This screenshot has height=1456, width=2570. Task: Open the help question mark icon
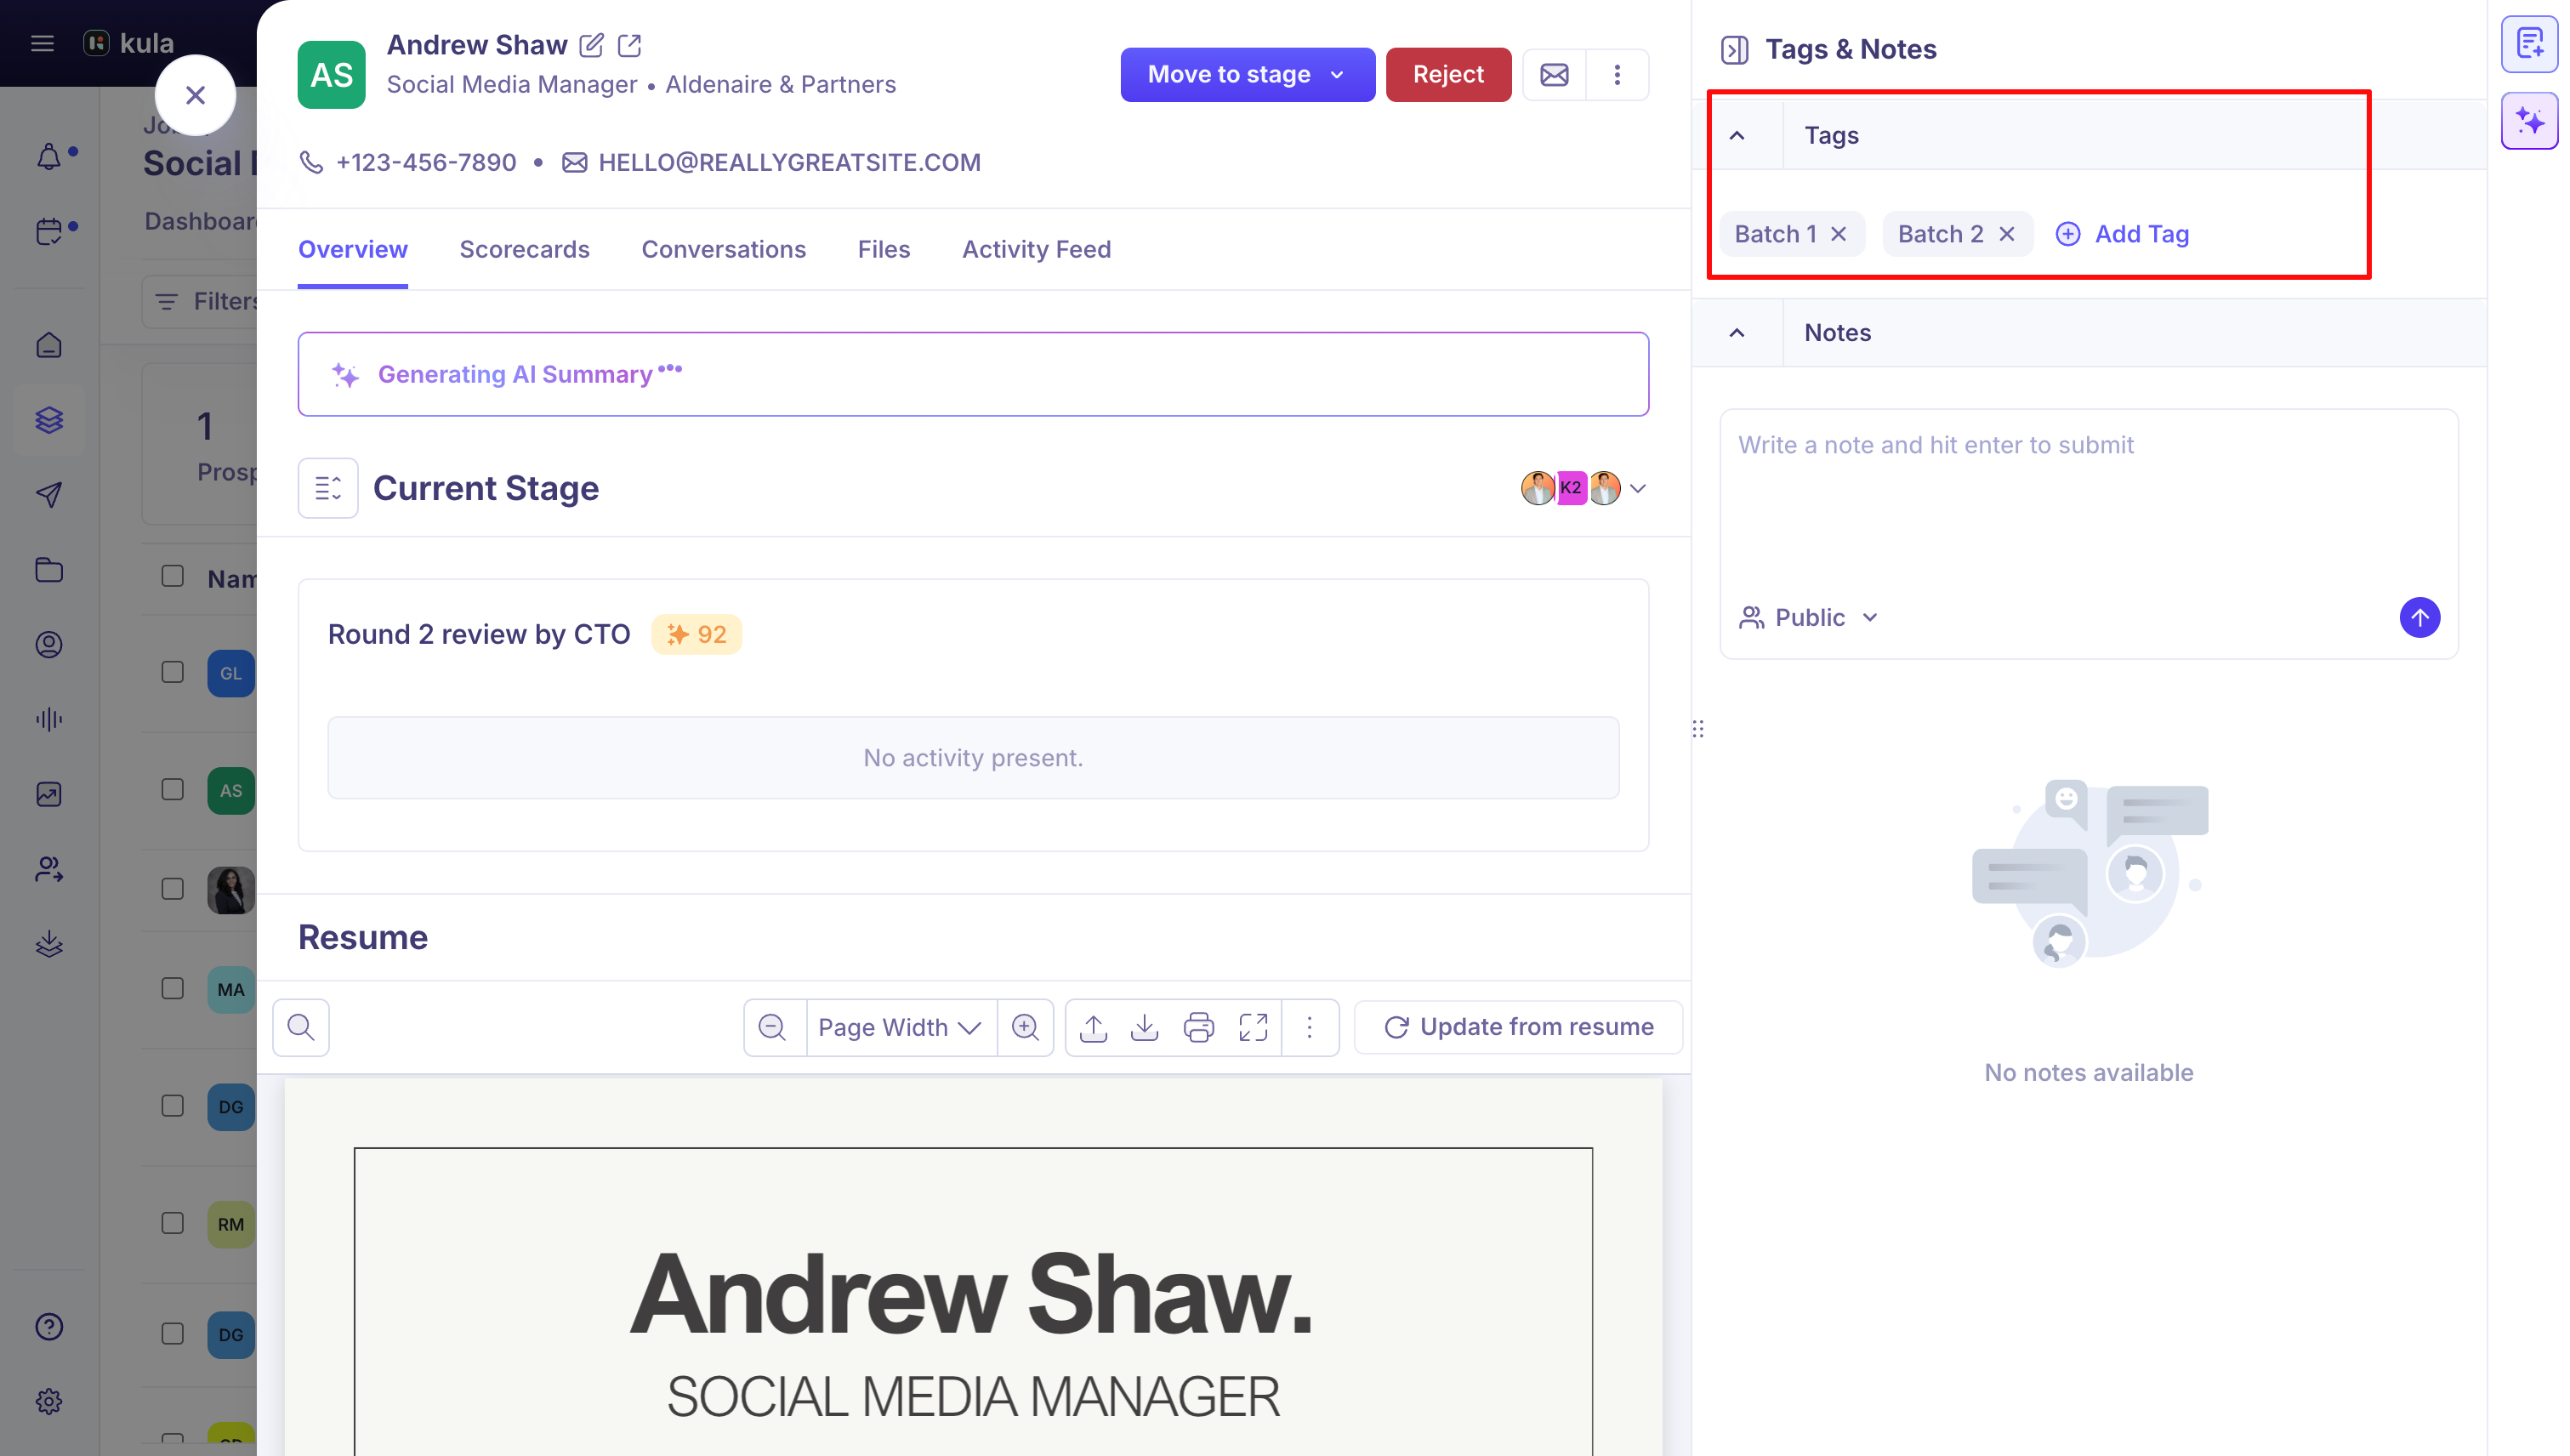point(49,1326)
